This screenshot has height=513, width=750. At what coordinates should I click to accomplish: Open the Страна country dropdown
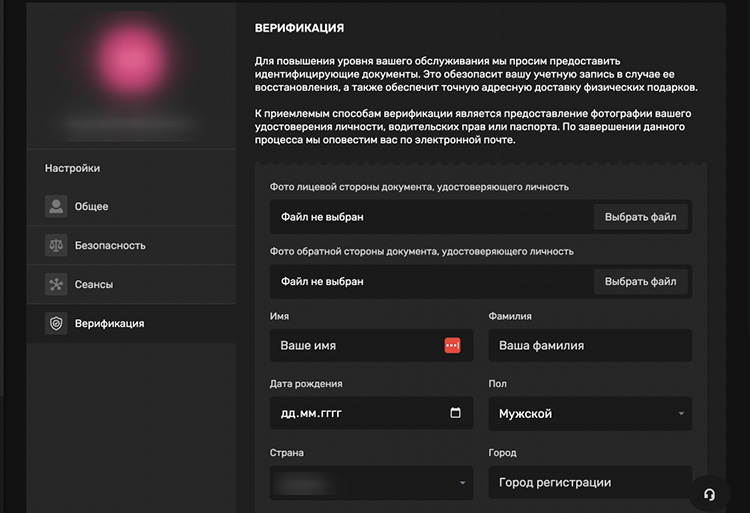(371, 483)
